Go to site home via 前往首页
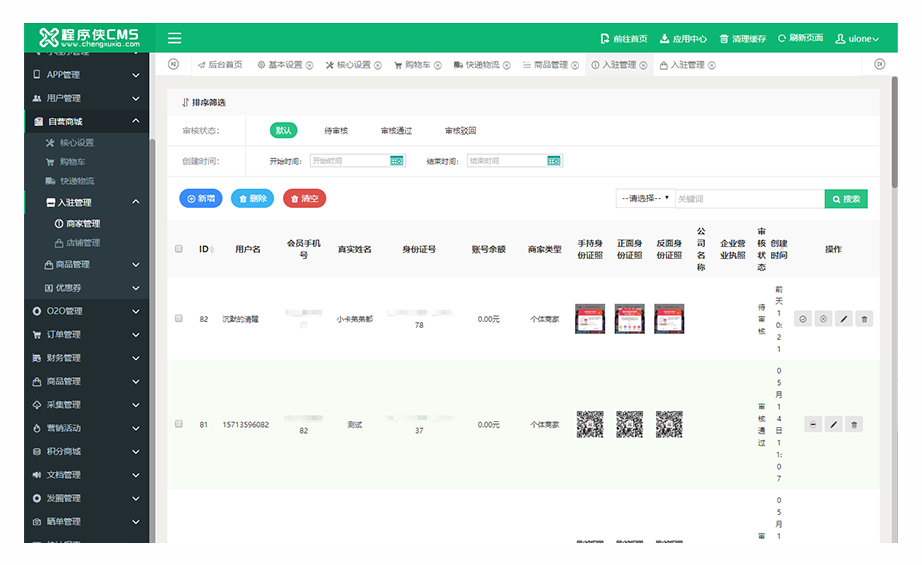Screen dimensions: 922x565 623,39
